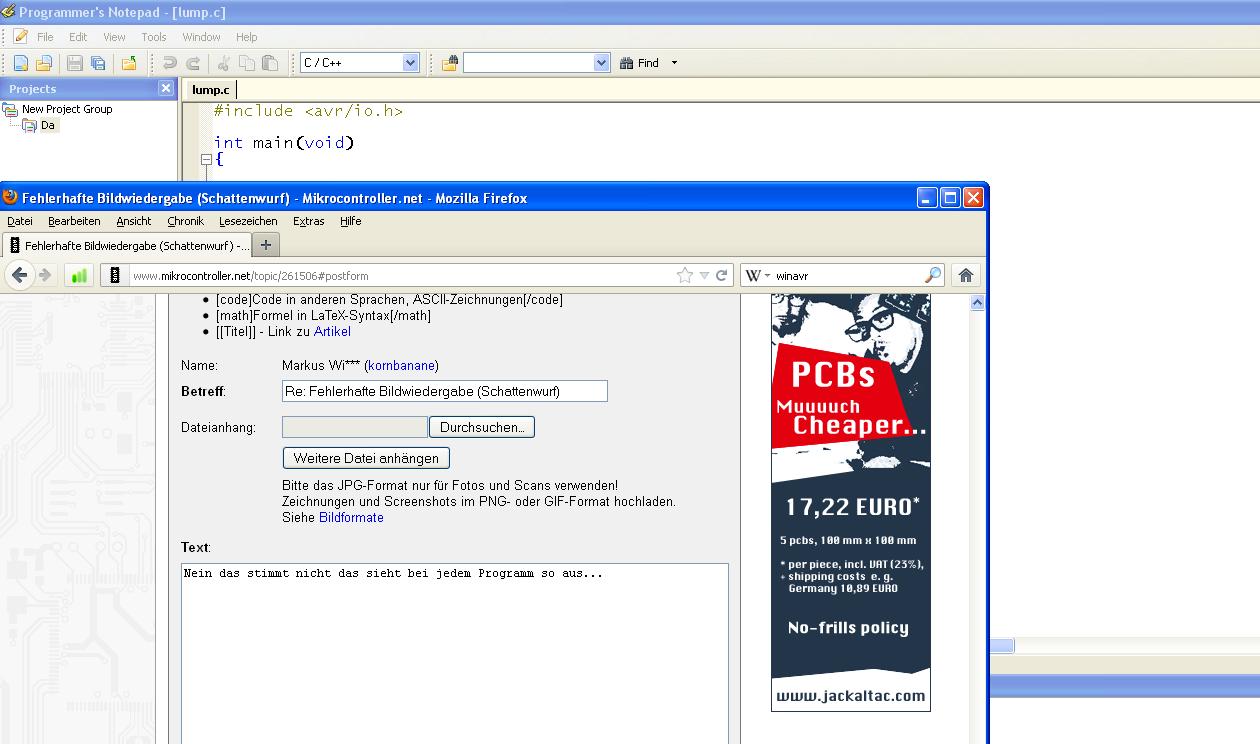Go back with Firefox back arrow
Viewport: 1260px width, 744px height.
pyautogui.click(x=20, y=275)
